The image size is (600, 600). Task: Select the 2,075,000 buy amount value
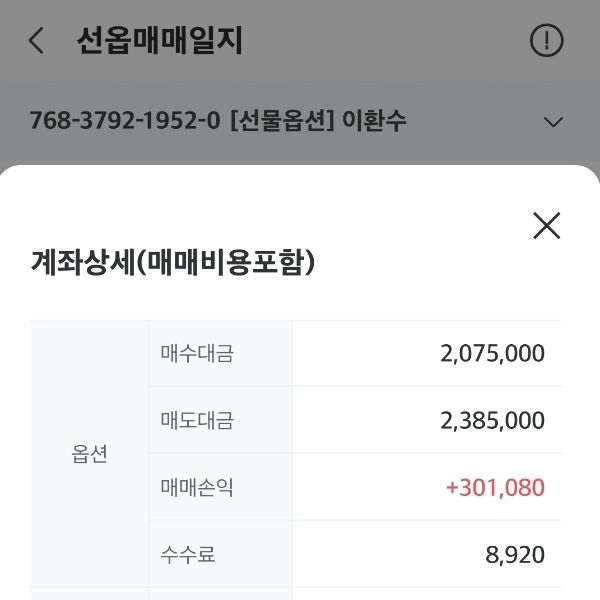[492, 353]
